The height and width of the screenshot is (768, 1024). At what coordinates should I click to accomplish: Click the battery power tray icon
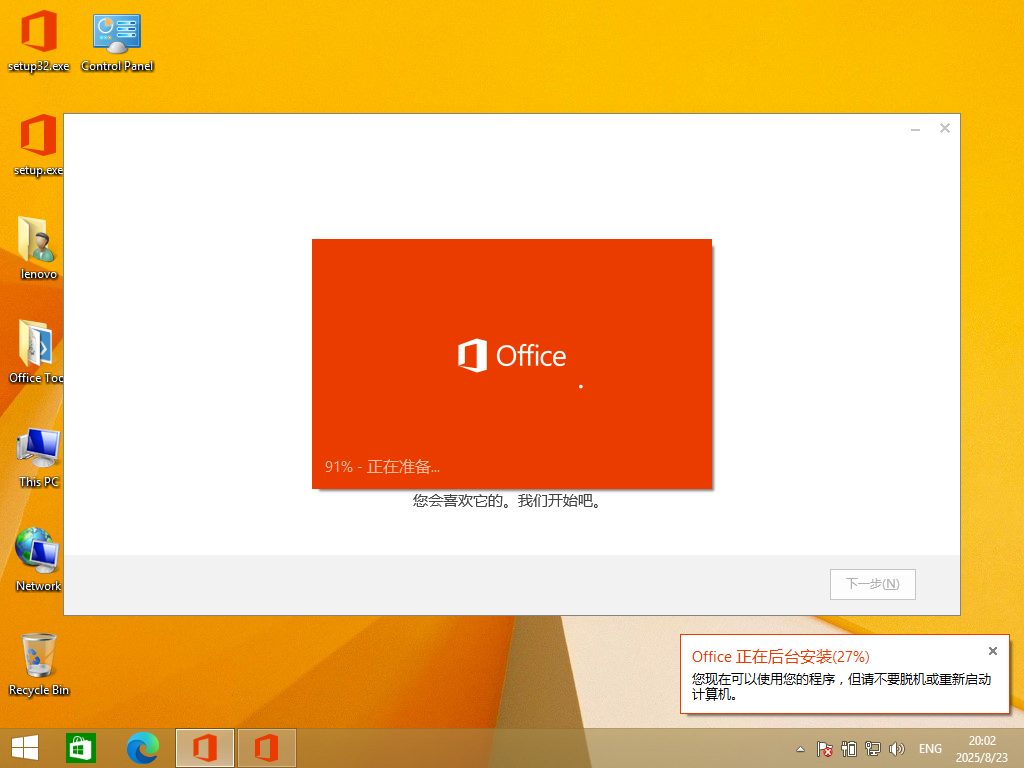[849, 748]
